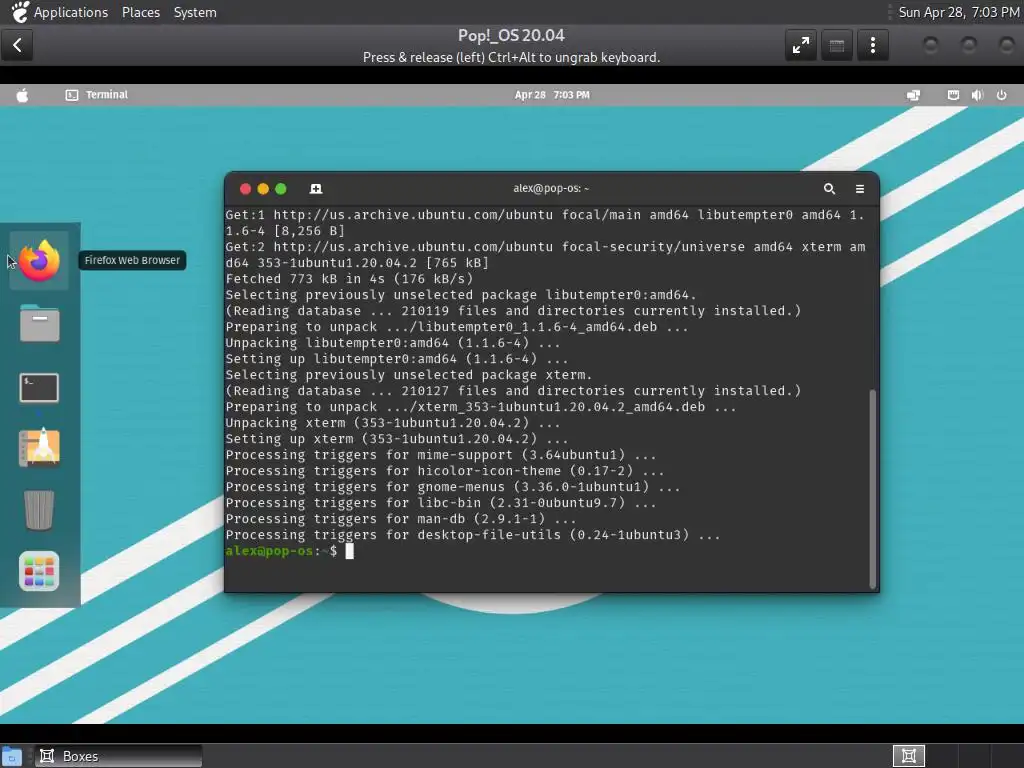
Task: Launch the Terminal from the dock
Action: pyautogui.click(x=39, y=388)
